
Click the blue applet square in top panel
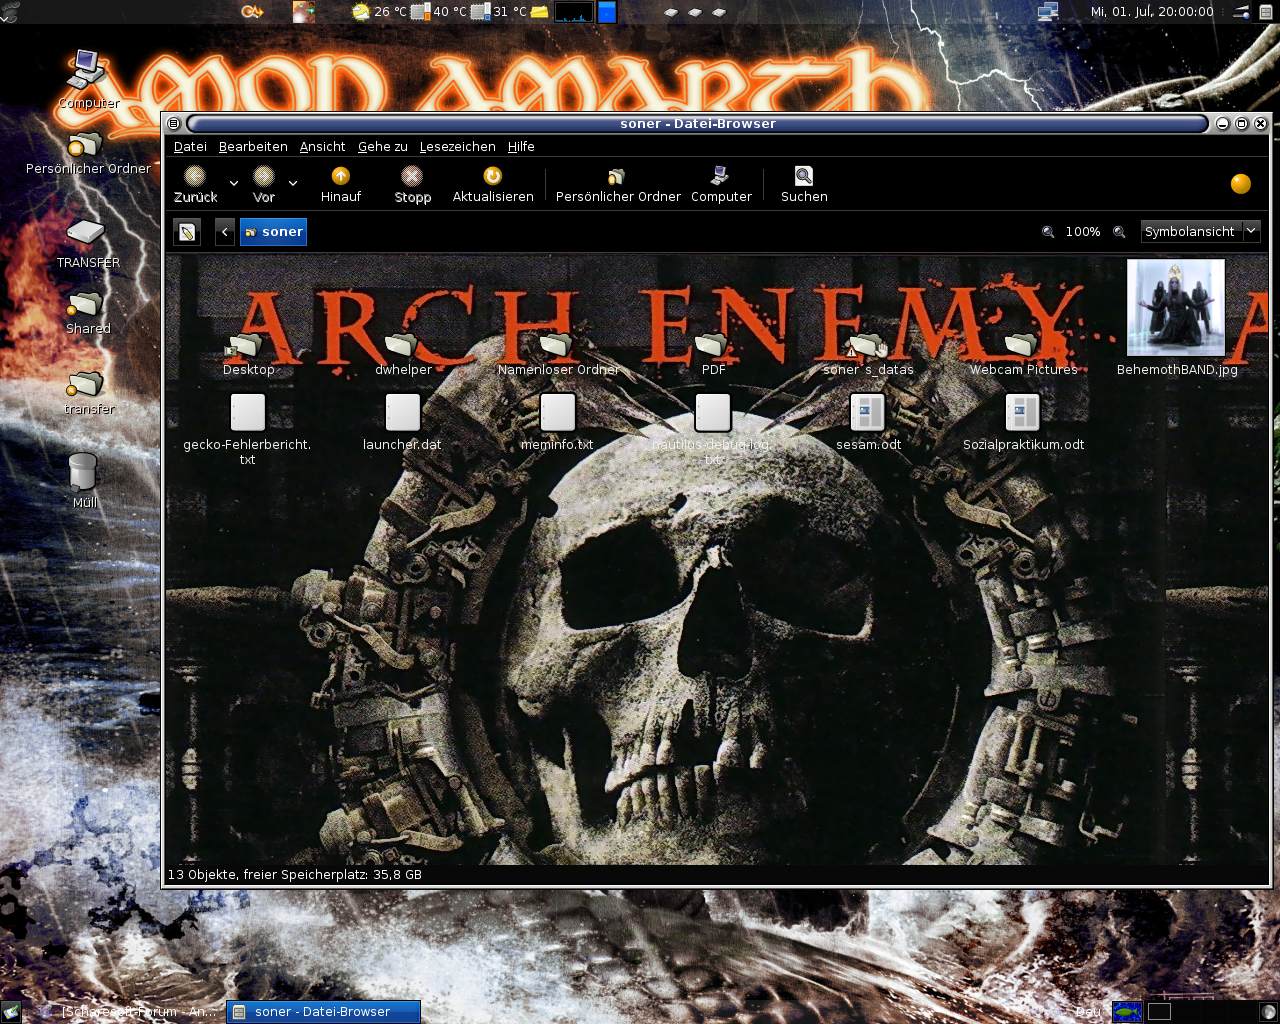606,12
